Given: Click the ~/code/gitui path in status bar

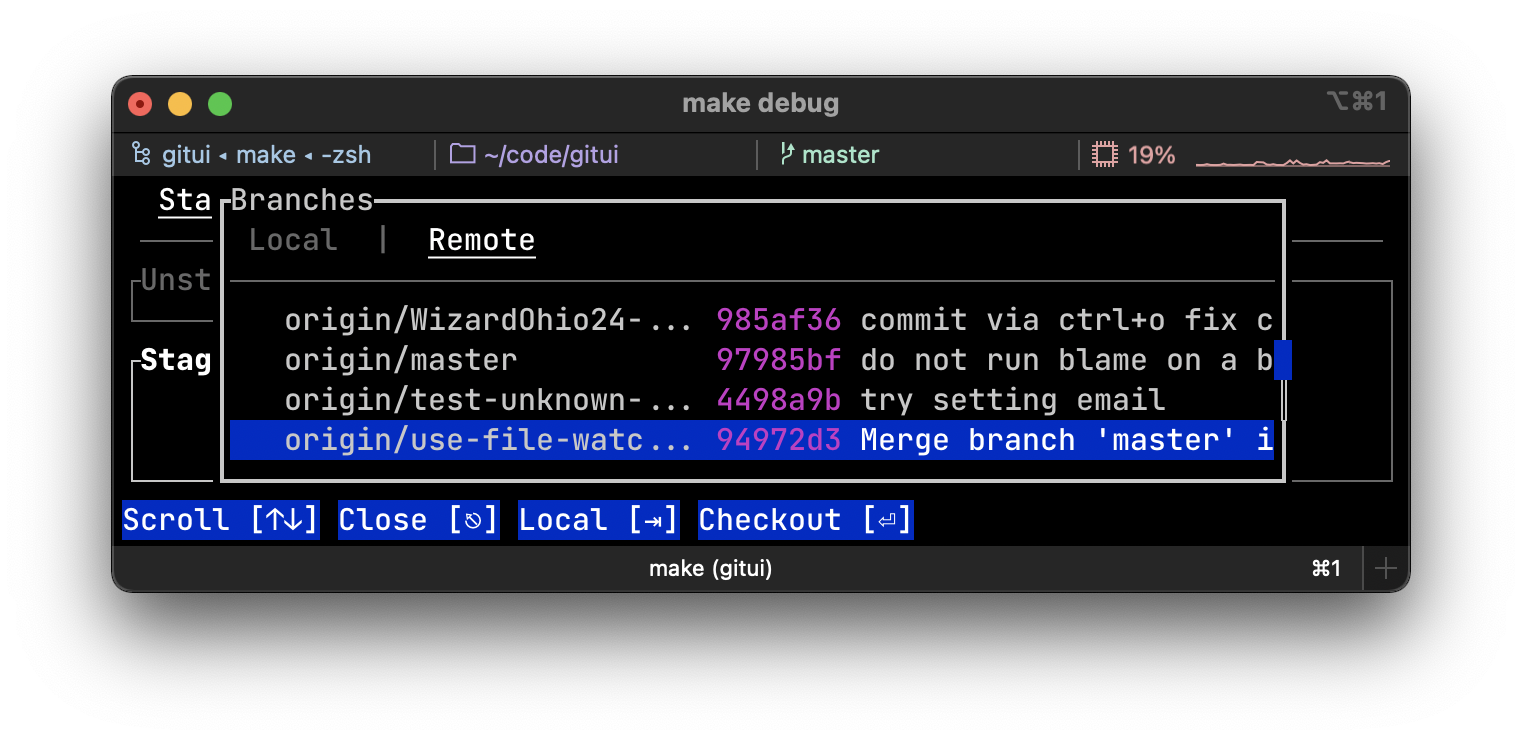Looking at the screenshot, I should coord(551,155).
